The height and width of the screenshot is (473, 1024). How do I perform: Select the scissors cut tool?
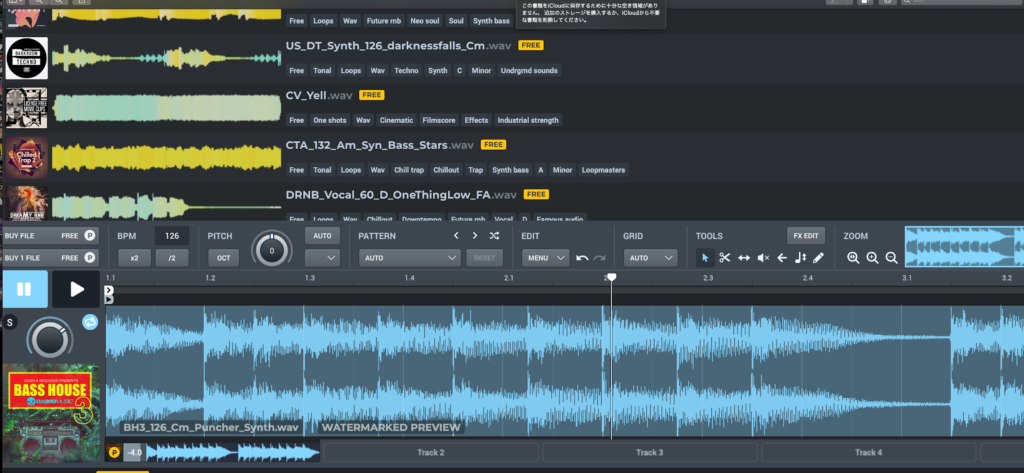(x=725, y=258)
